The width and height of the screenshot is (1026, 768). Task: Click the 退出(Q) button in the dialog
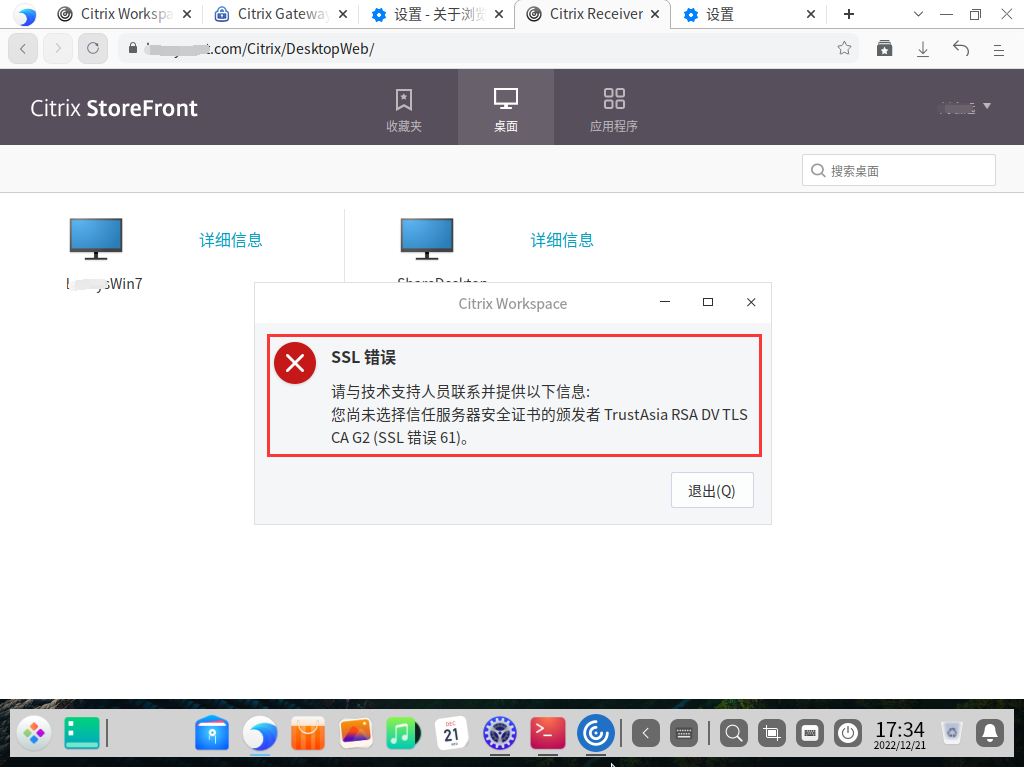coord(712,490)
